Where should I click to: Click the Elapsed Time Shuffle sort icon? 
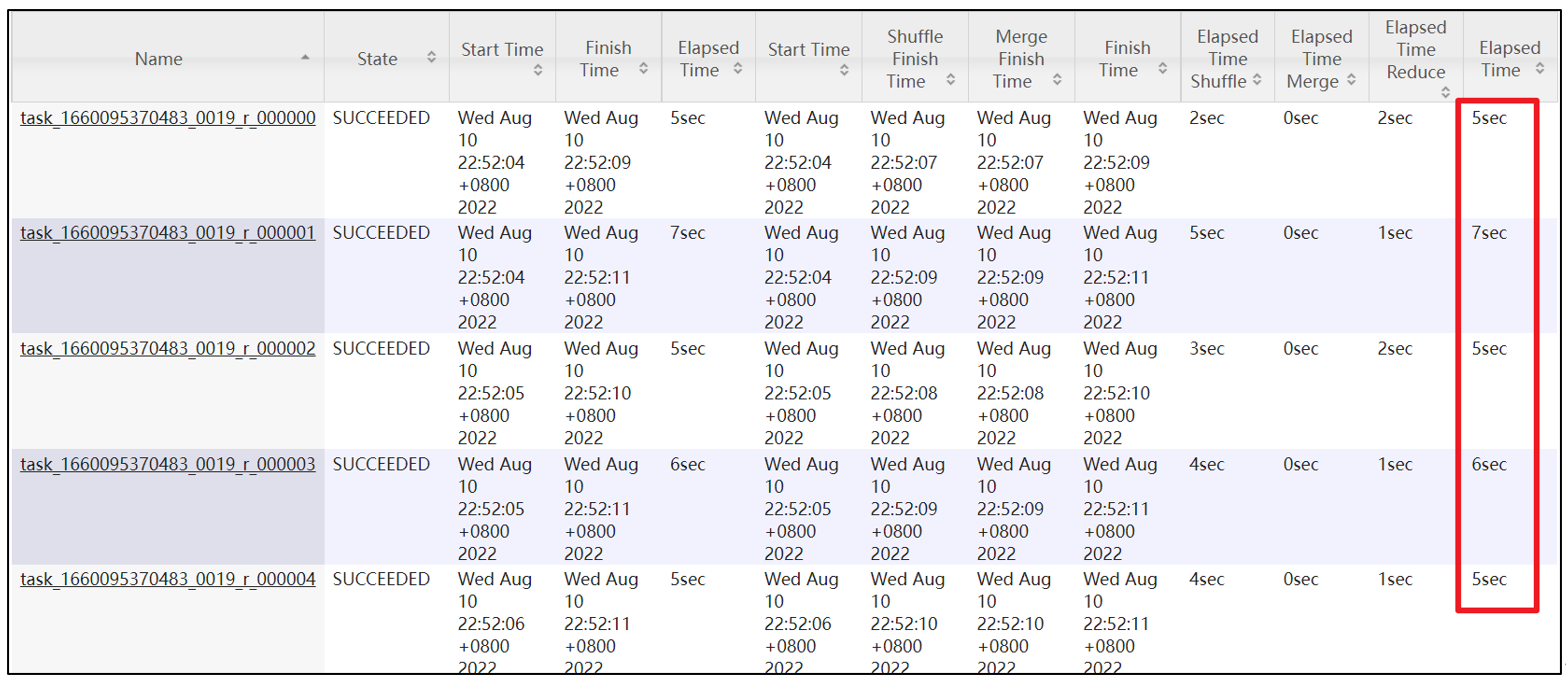point(1256,80)
